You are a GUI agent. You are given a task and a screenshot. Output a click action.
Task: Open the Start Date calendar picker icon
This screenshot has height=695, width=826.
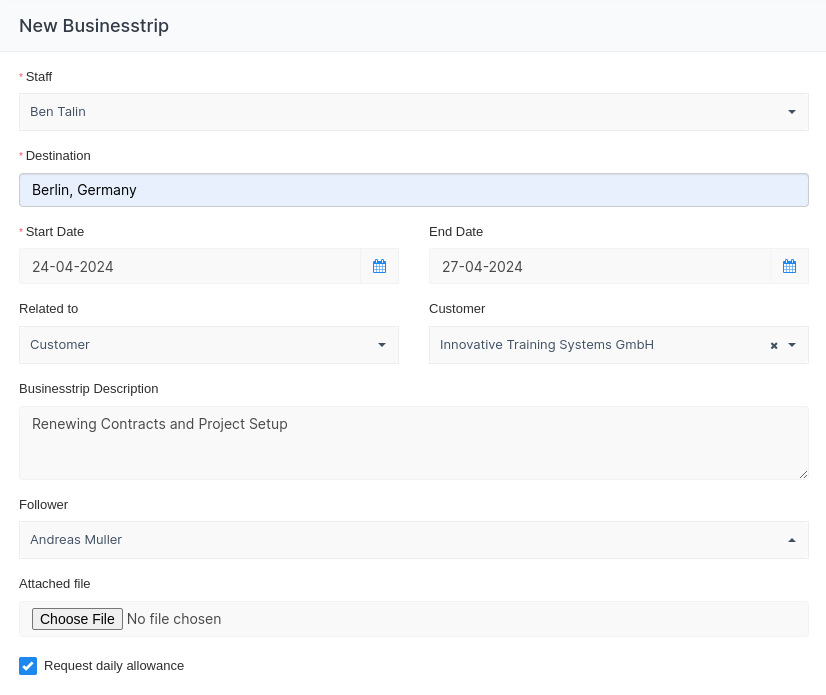[x=379, y=266]
